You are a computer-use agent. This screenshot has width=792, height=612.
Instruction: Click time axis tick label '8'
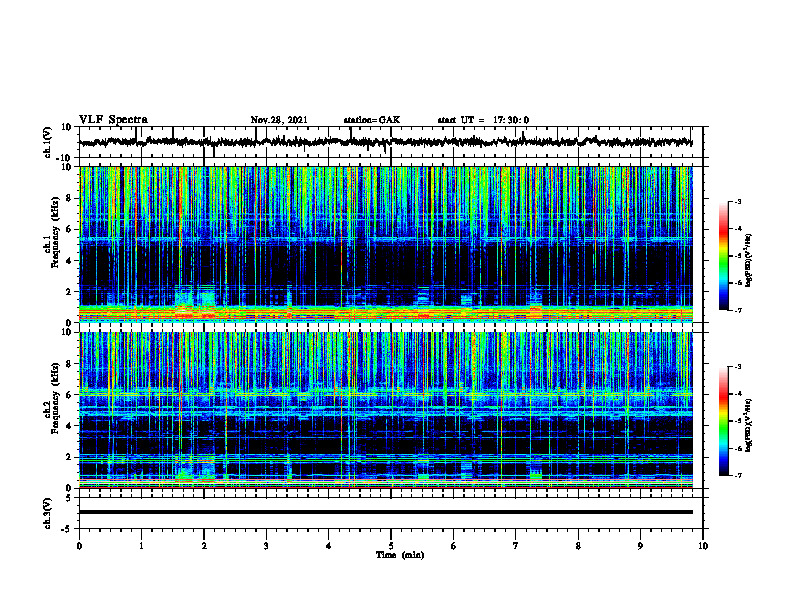tap(578, 546)
